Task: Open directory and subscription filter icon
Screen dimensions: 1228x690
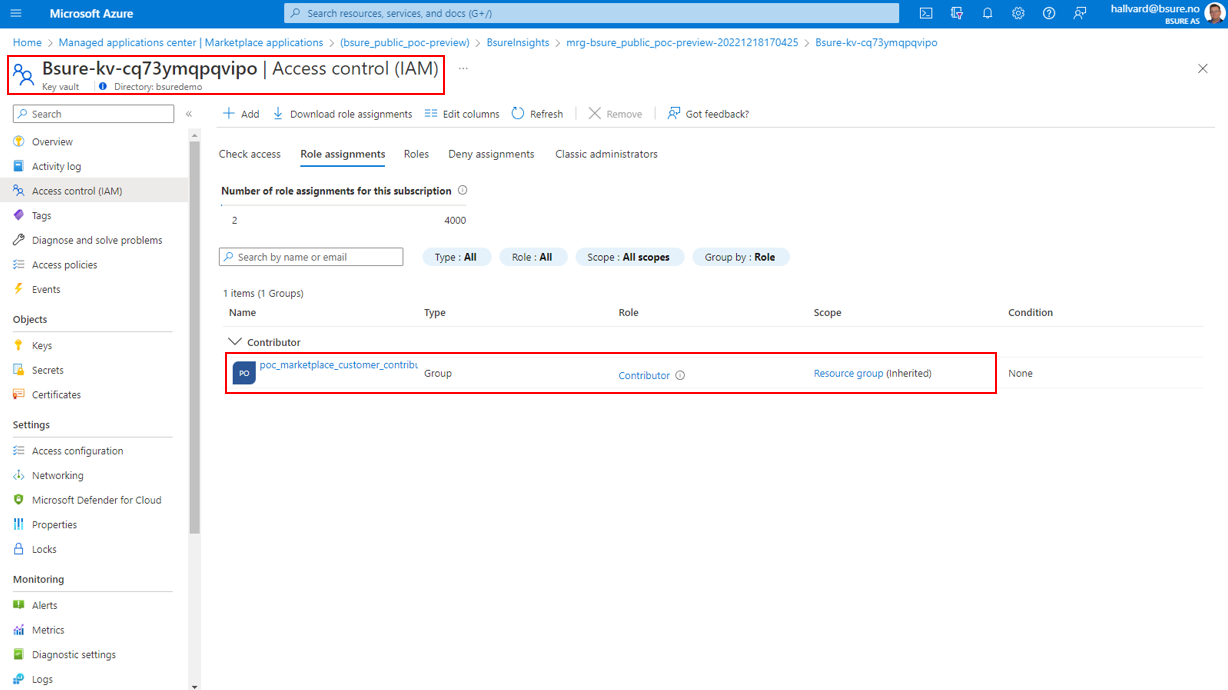Action: pos(957,14)
